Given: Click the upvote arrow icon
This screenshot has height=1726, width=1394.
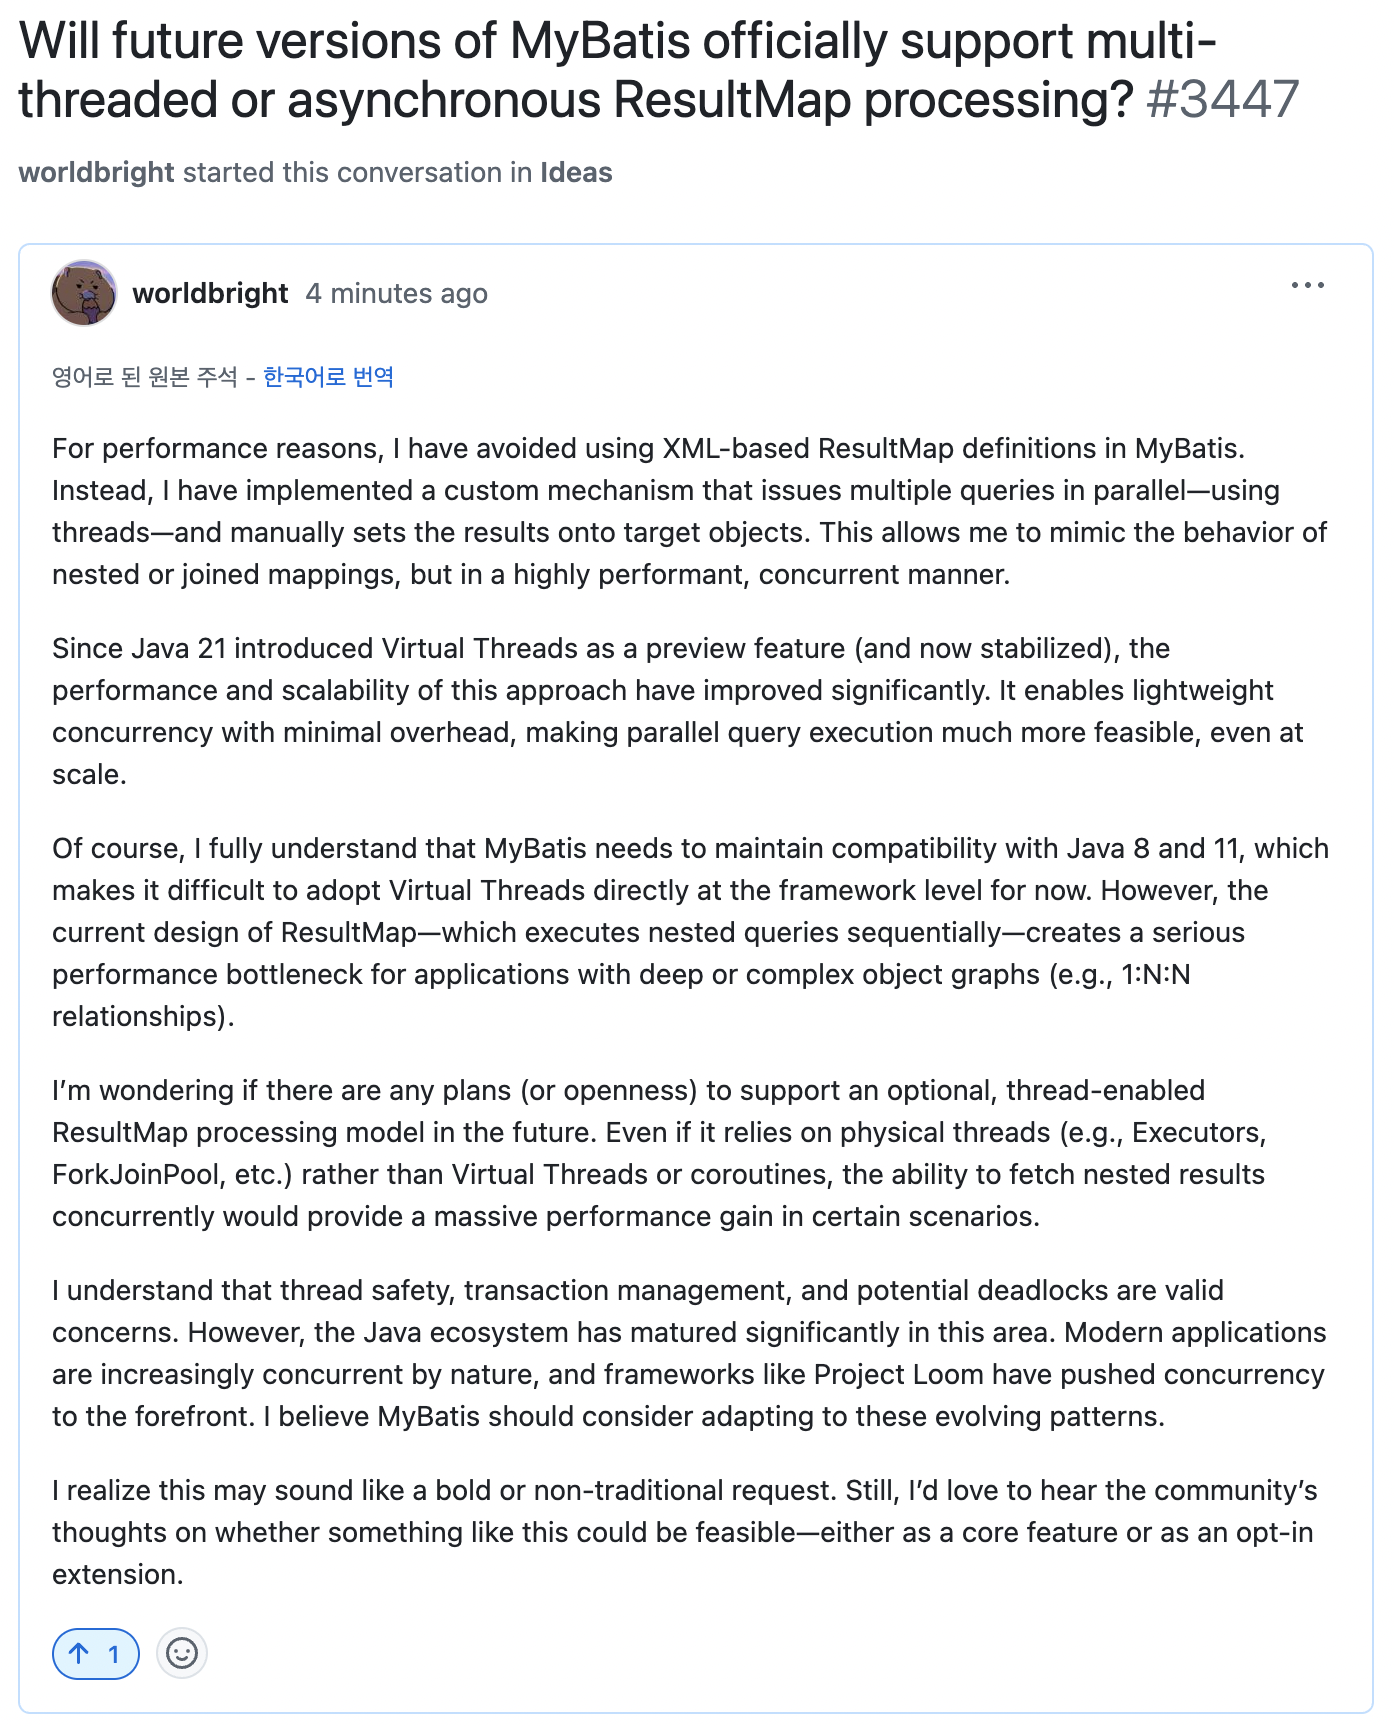Looking at the screenshot, I should 79,1653.
